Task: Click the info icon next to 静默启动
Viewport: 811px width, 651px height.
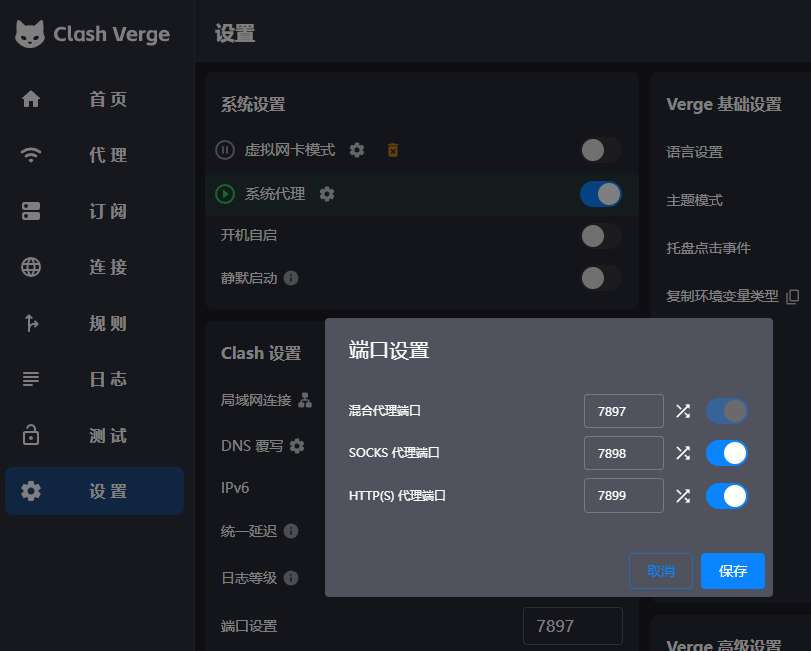Action: 291,279
